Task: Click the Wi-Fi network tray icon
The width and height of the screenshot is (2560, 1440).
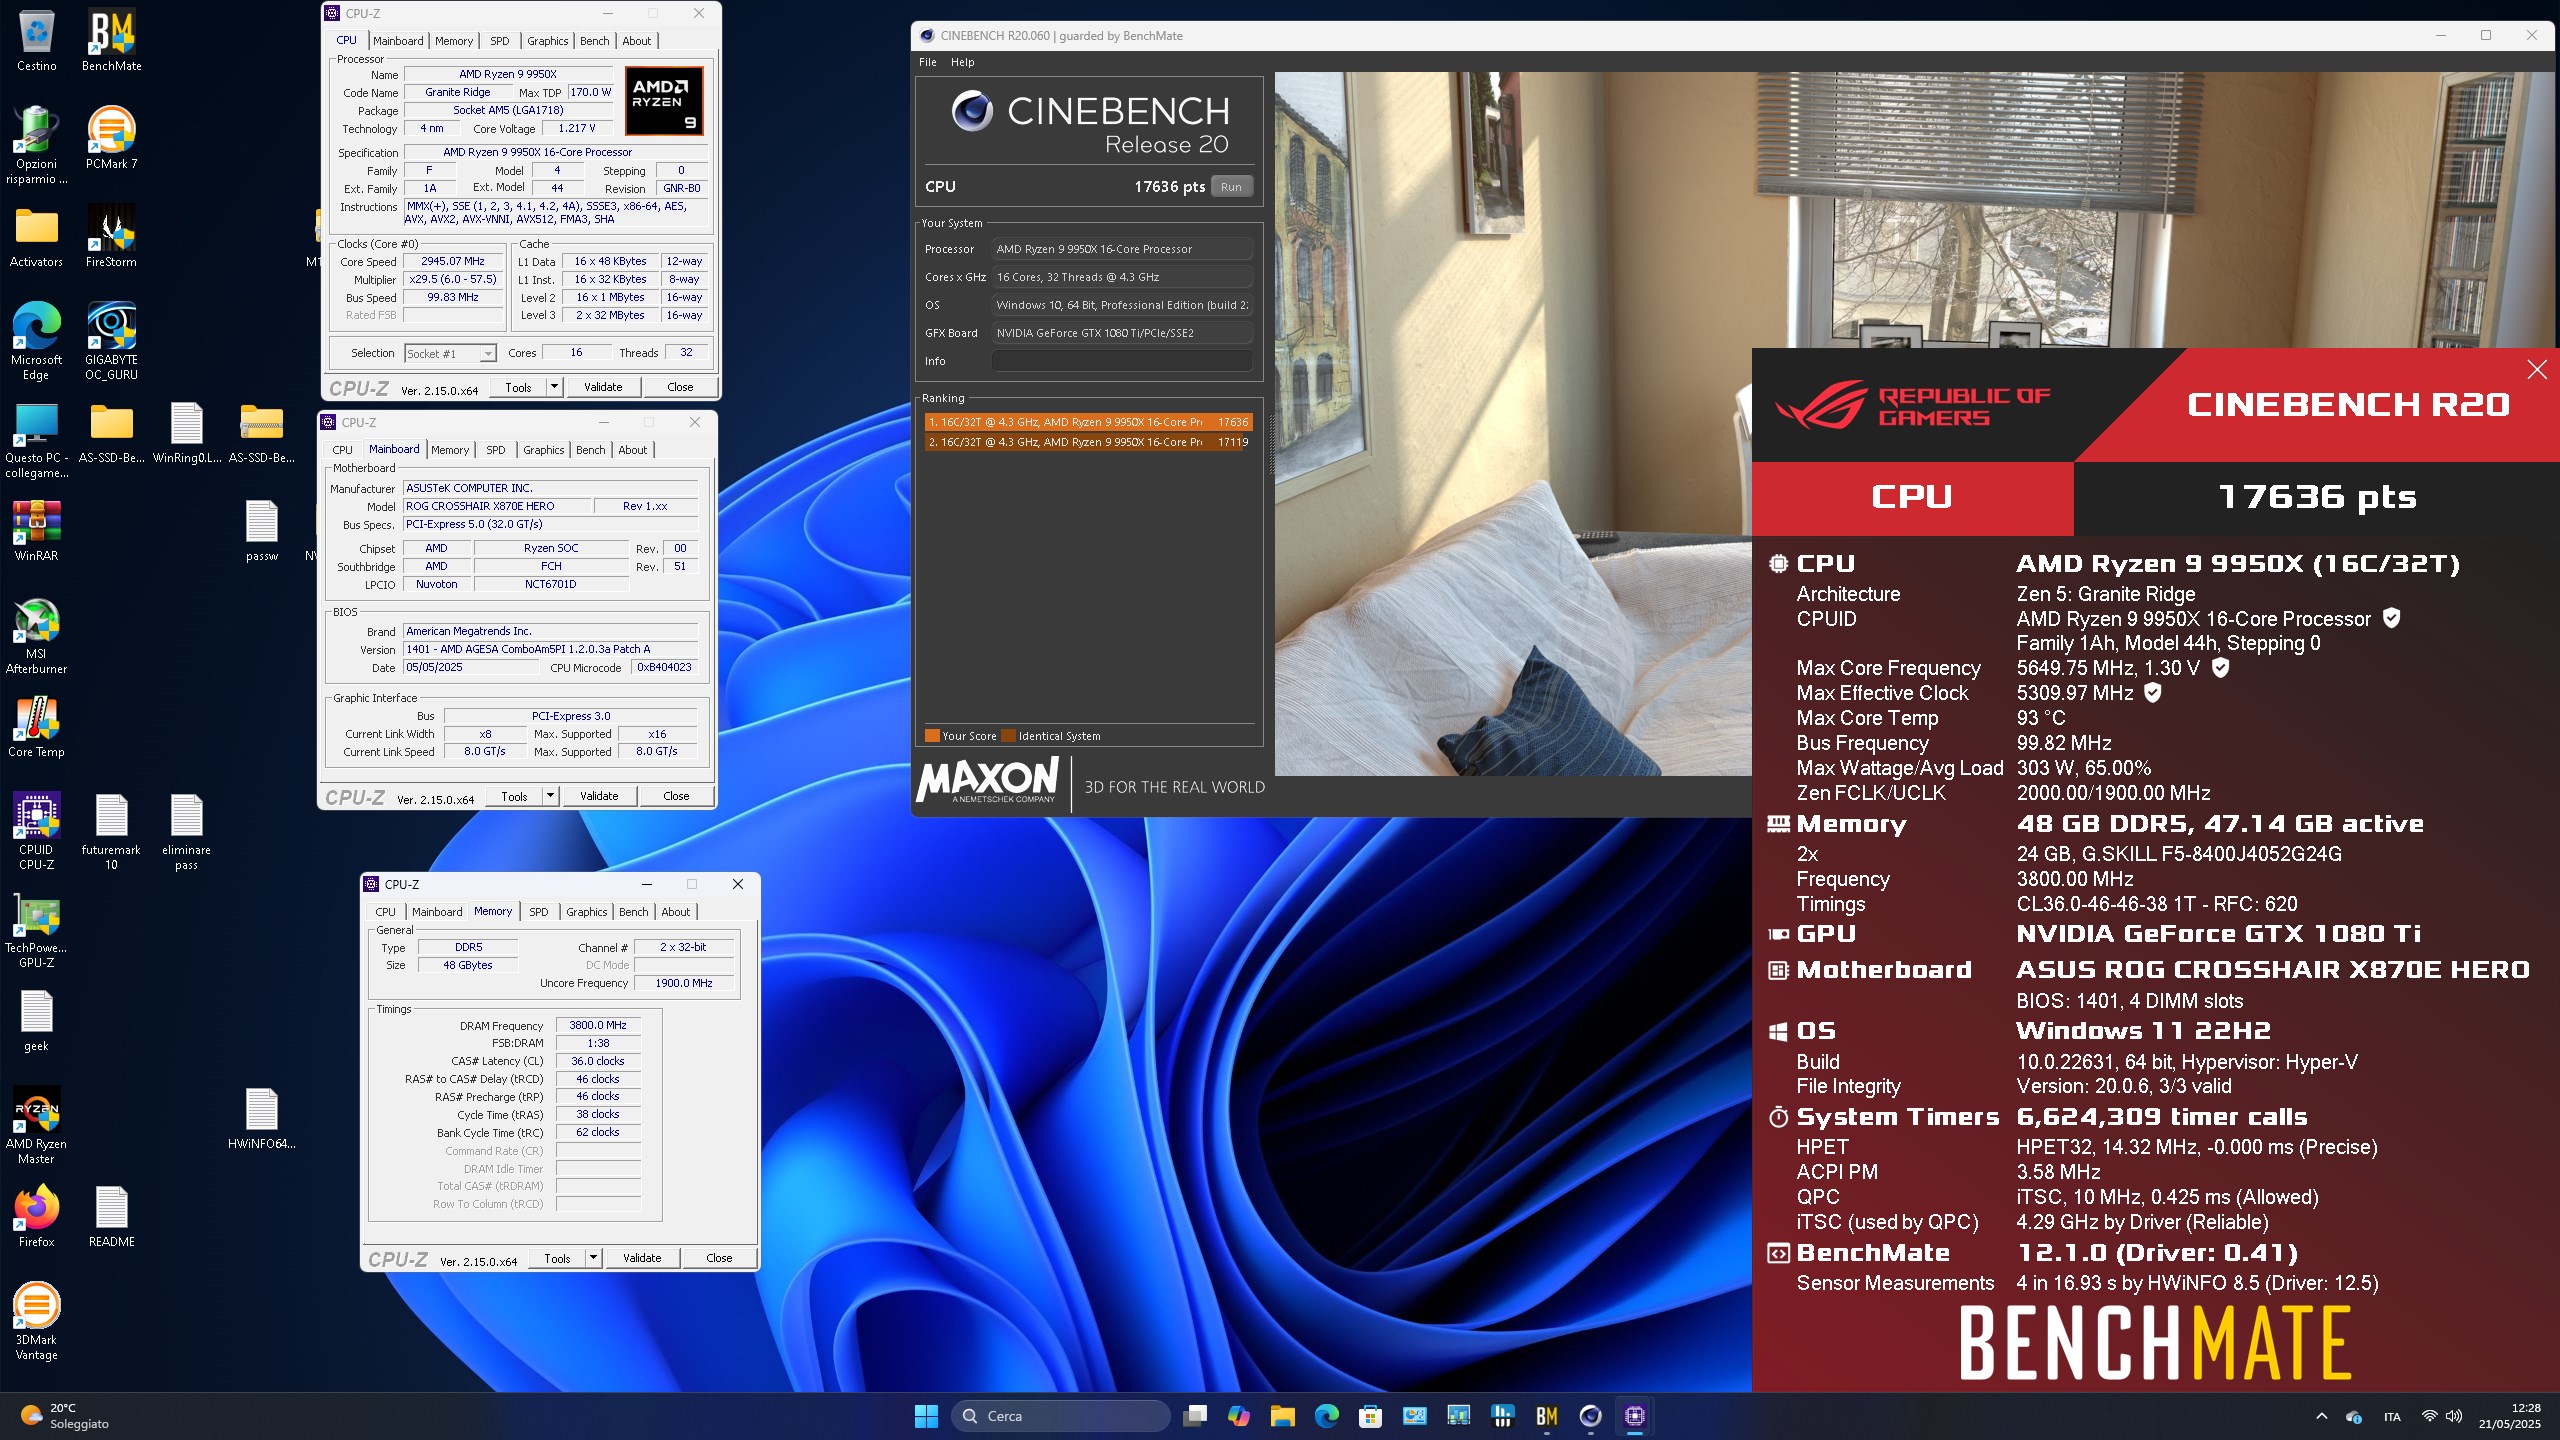Action: coord(2429,1416)
